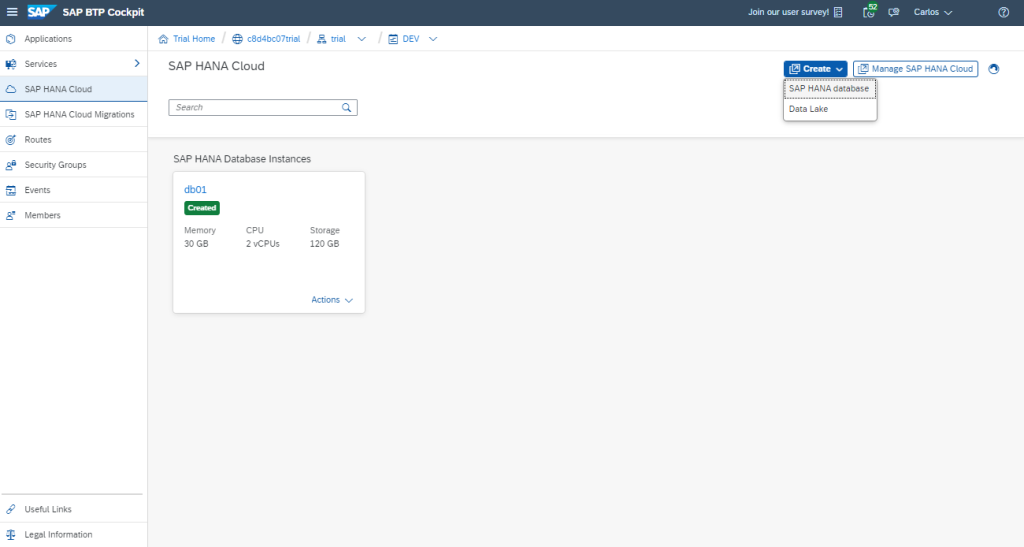1024x547 pixels.
Task: Click the SAP HANA Cloud Migrations icon
Action: tap(10, 115)
